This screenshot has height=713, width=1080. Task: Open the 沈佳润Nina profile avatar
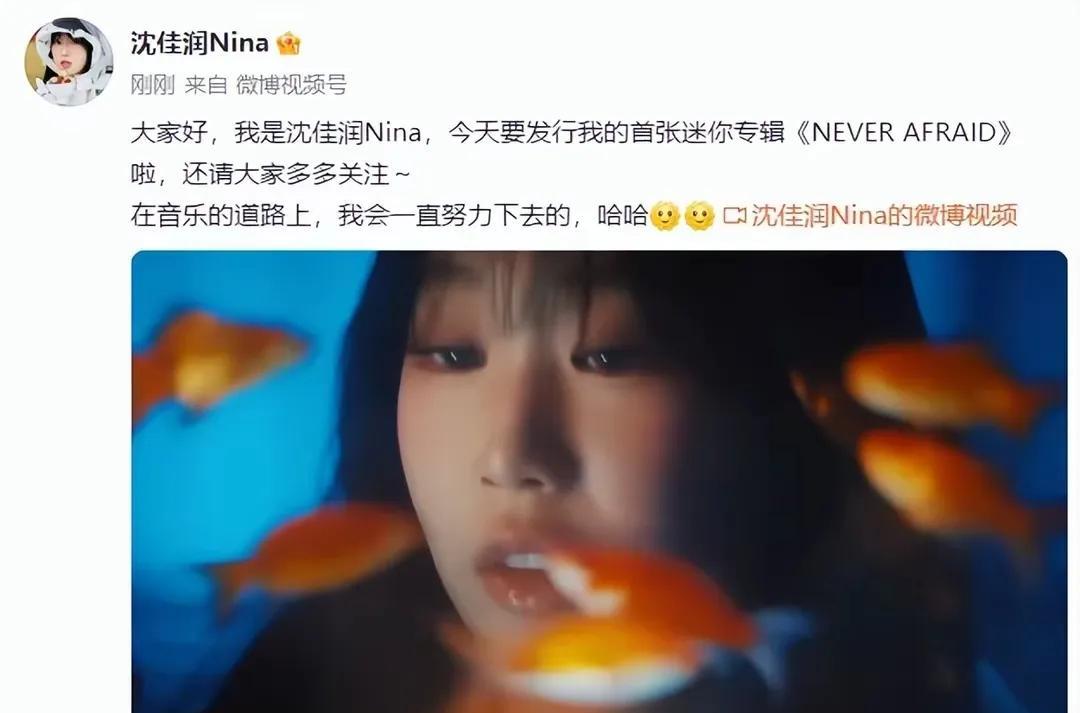coord(69,62)
